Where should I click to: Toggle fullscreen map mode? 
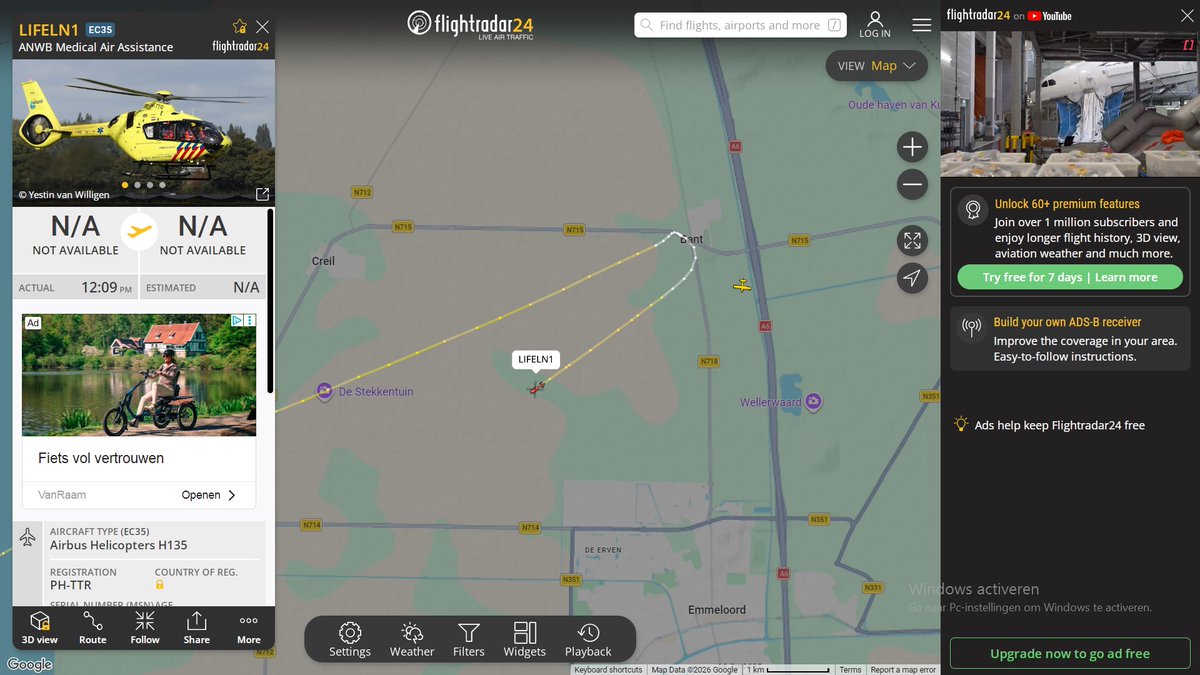coord(912,241)
